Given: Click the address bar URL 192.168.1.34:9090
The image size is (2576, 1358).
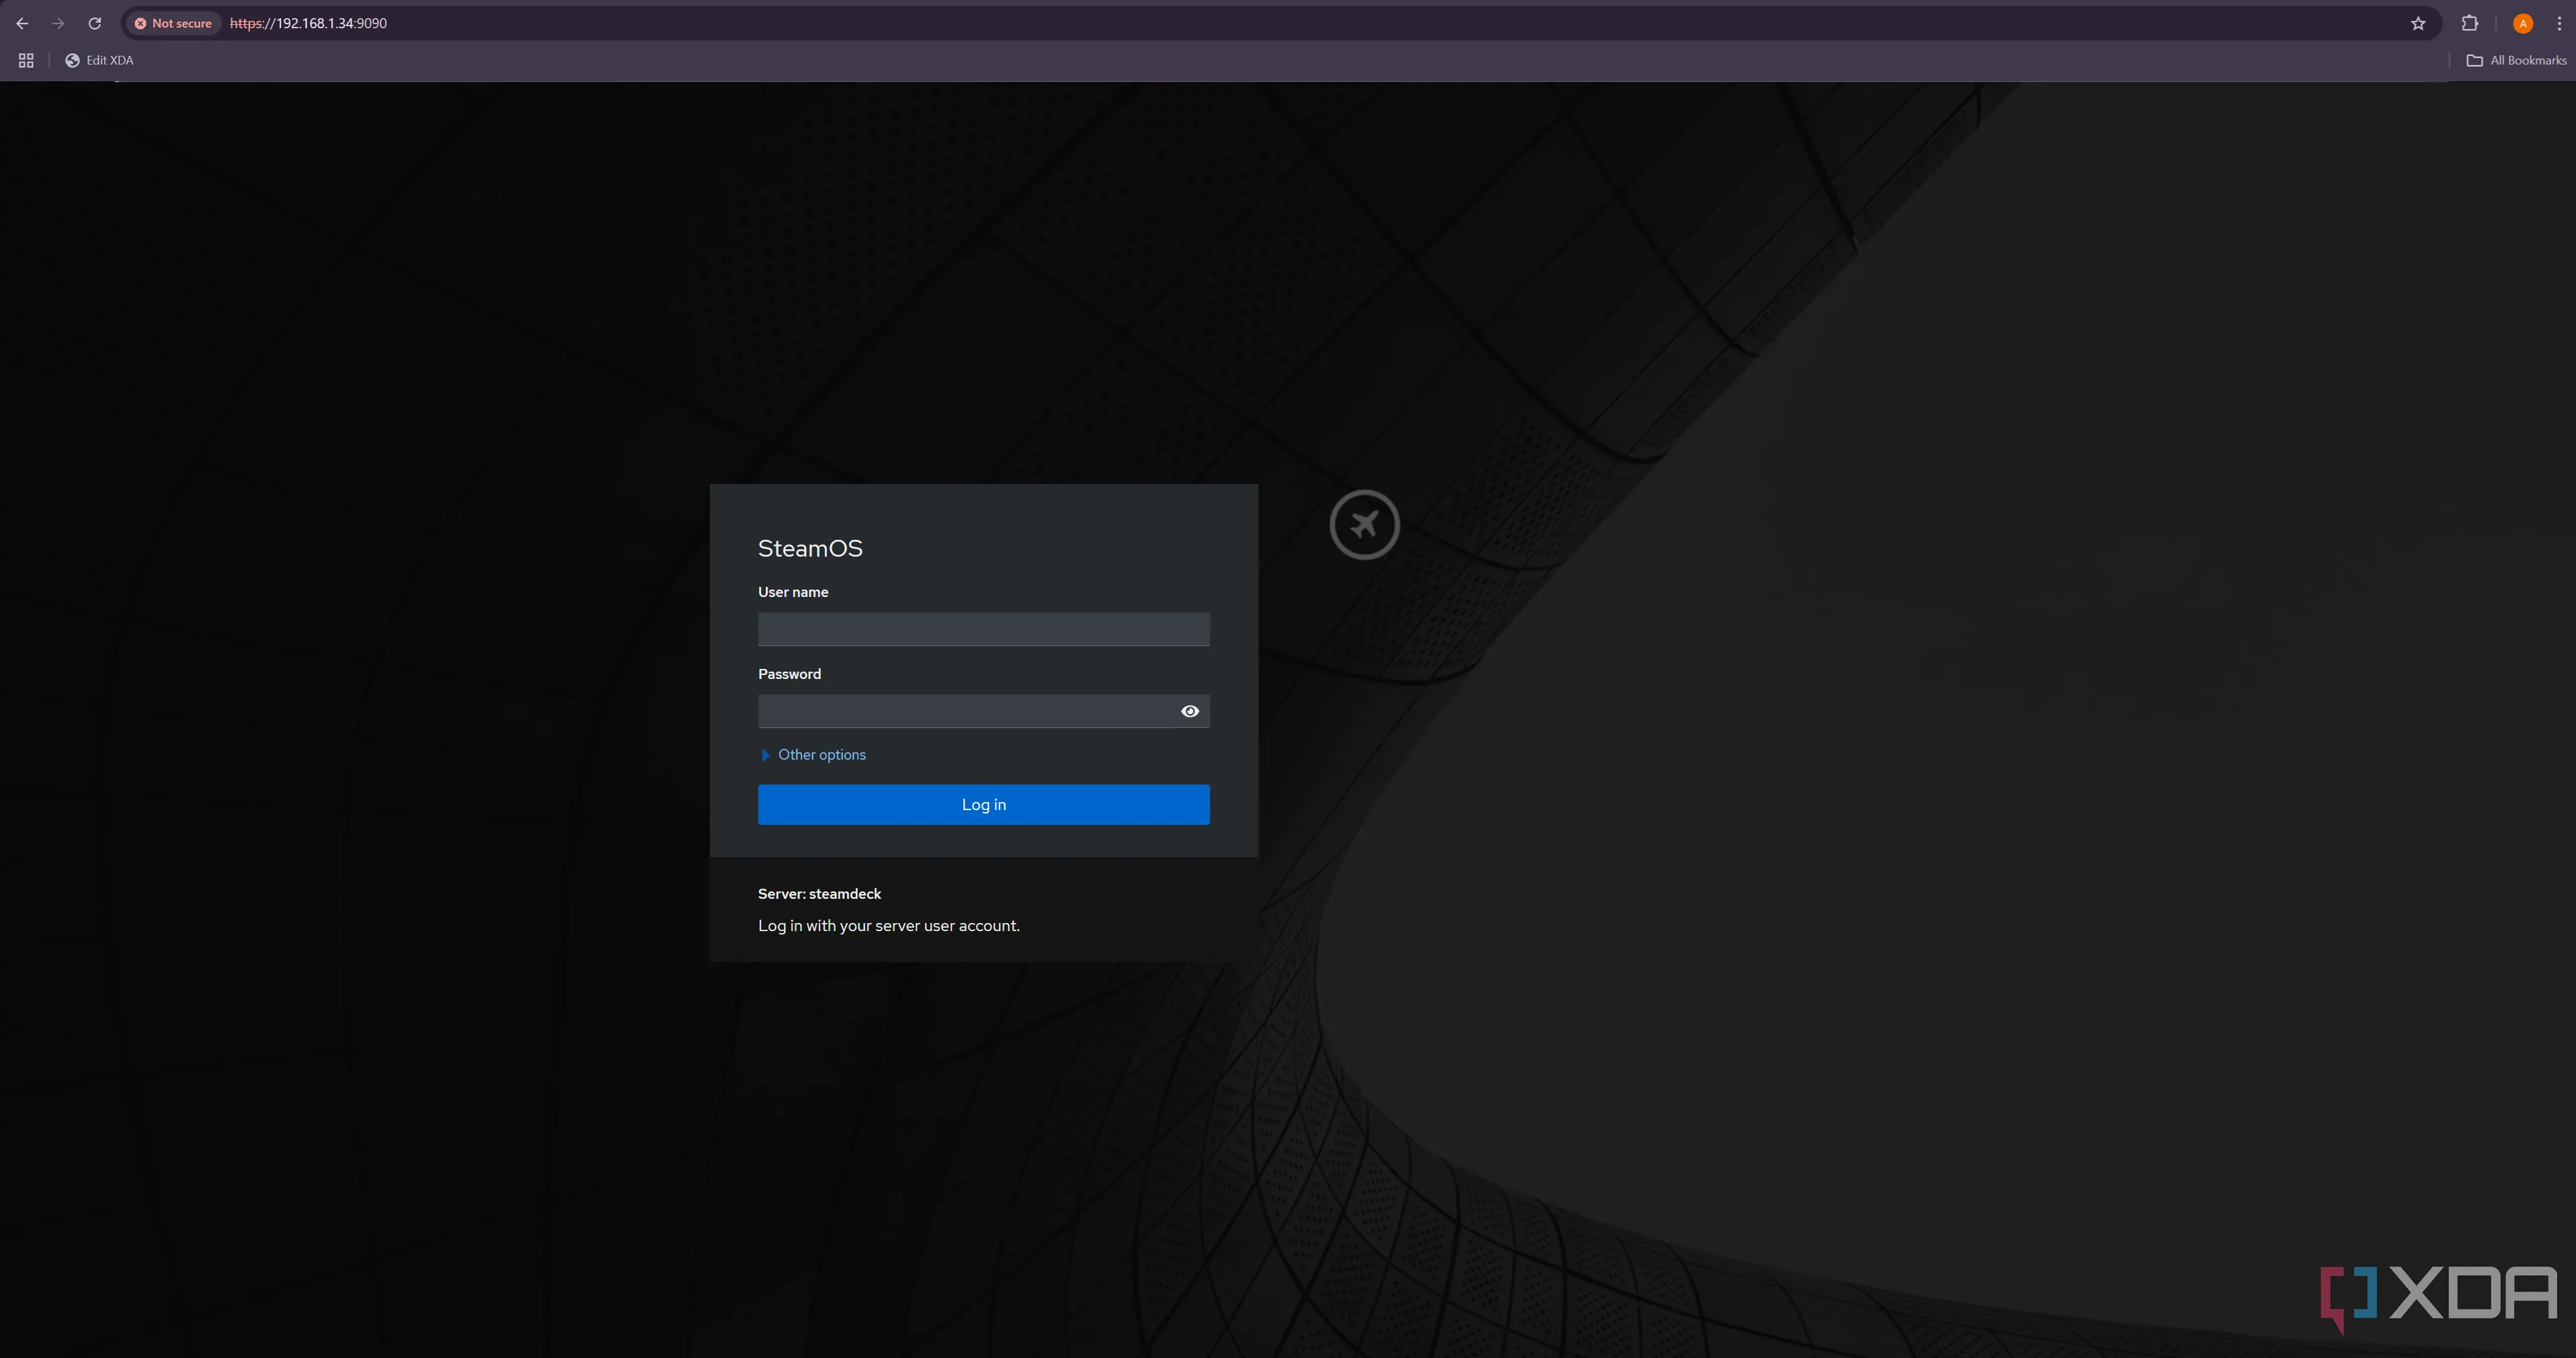Looking at the screenshot, I should (308, 23).
